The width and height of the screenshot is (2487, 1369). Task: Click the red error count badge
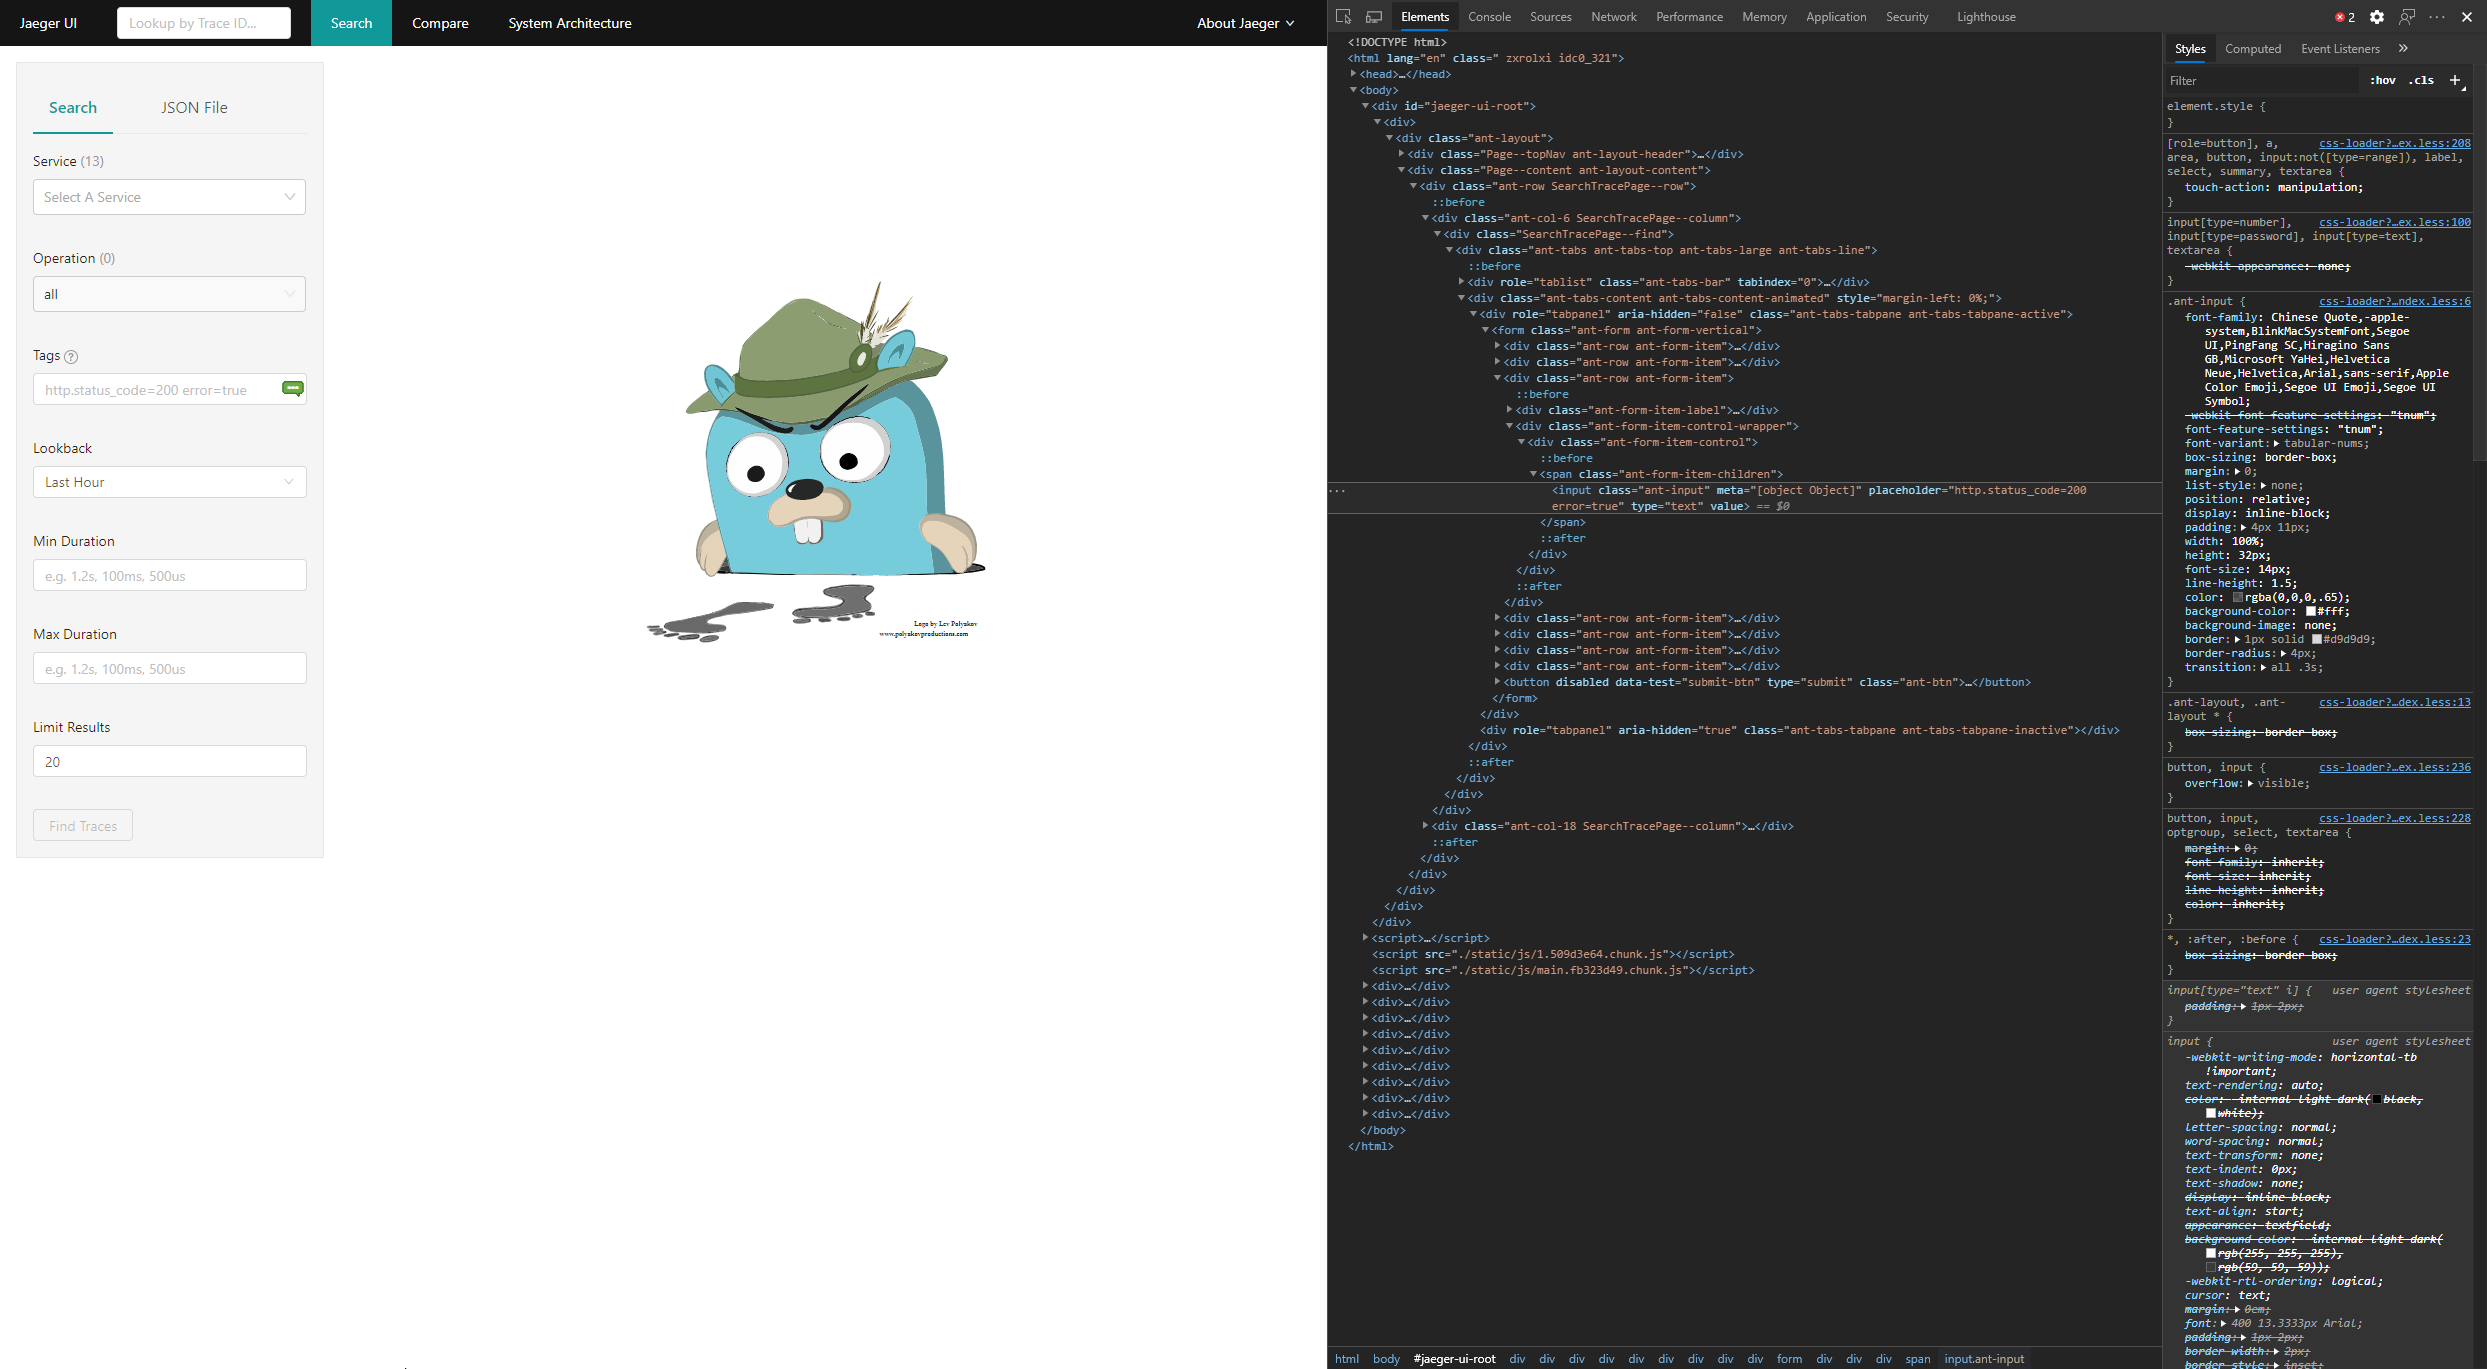coord(2345,17)
